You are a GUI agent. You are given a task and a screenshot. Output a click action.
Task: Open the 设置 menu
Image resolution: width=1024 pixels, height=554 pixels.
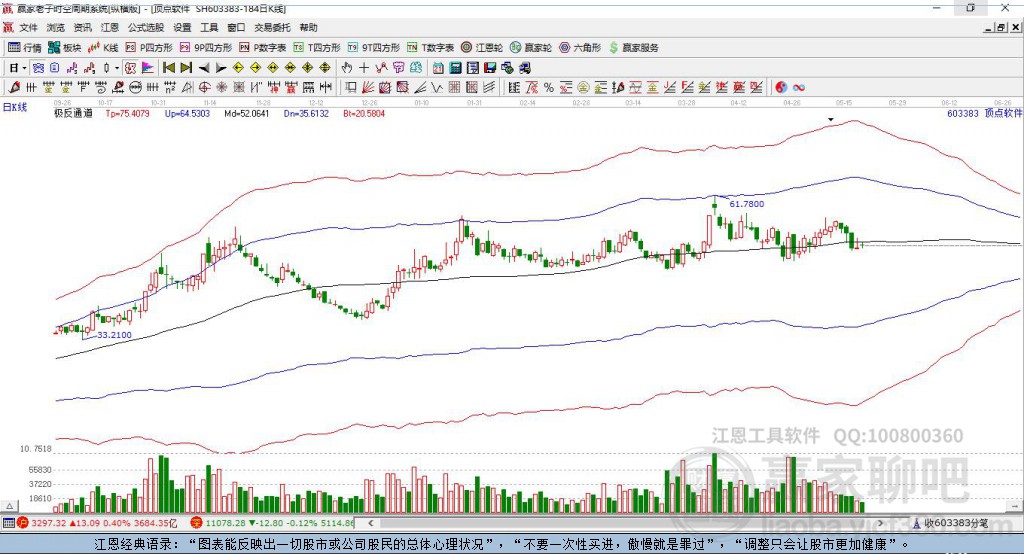(x=182, y=27)
